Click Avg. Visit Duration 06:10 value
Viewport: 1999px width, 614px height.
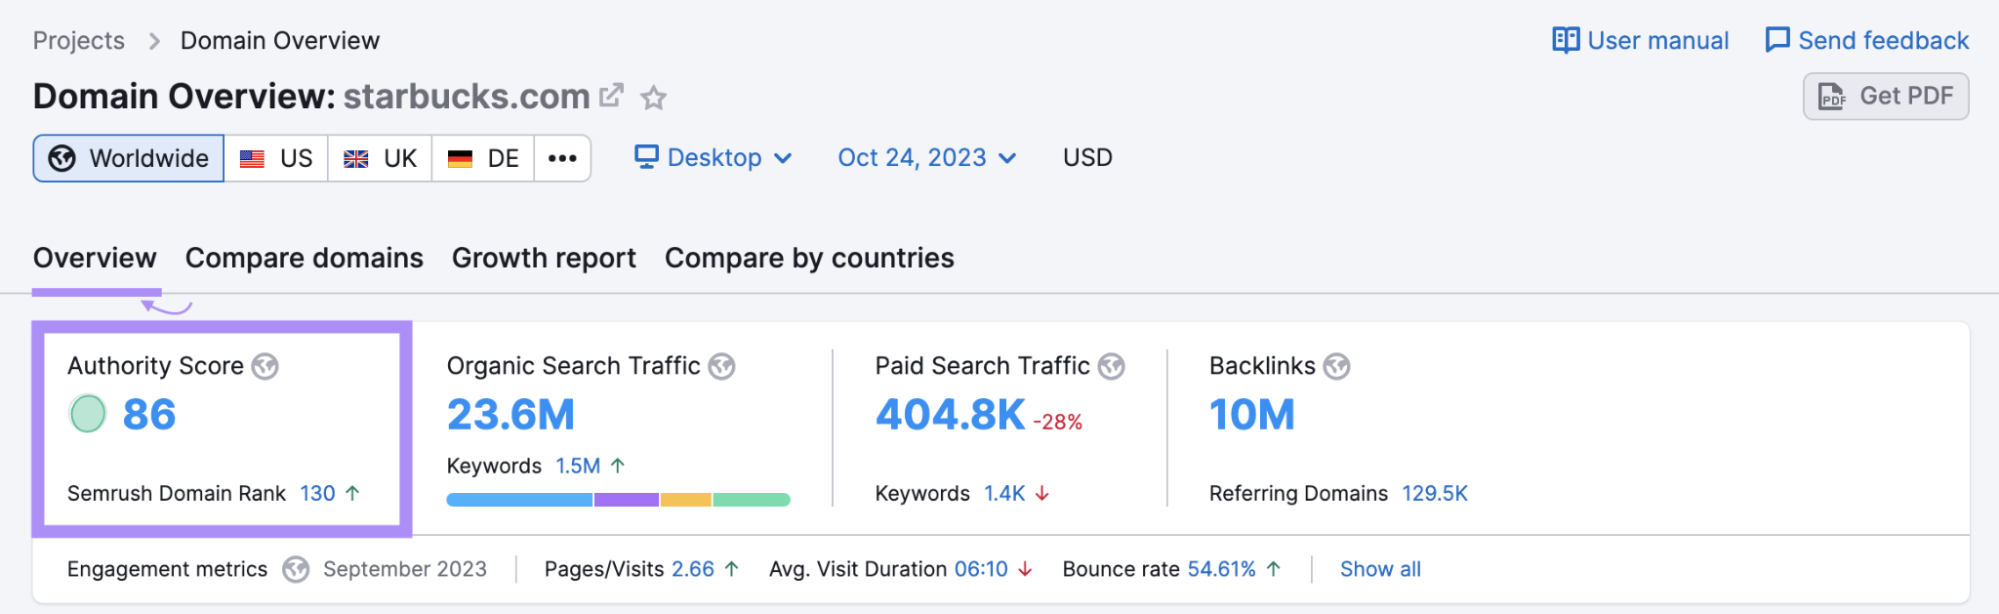point(981,569)
